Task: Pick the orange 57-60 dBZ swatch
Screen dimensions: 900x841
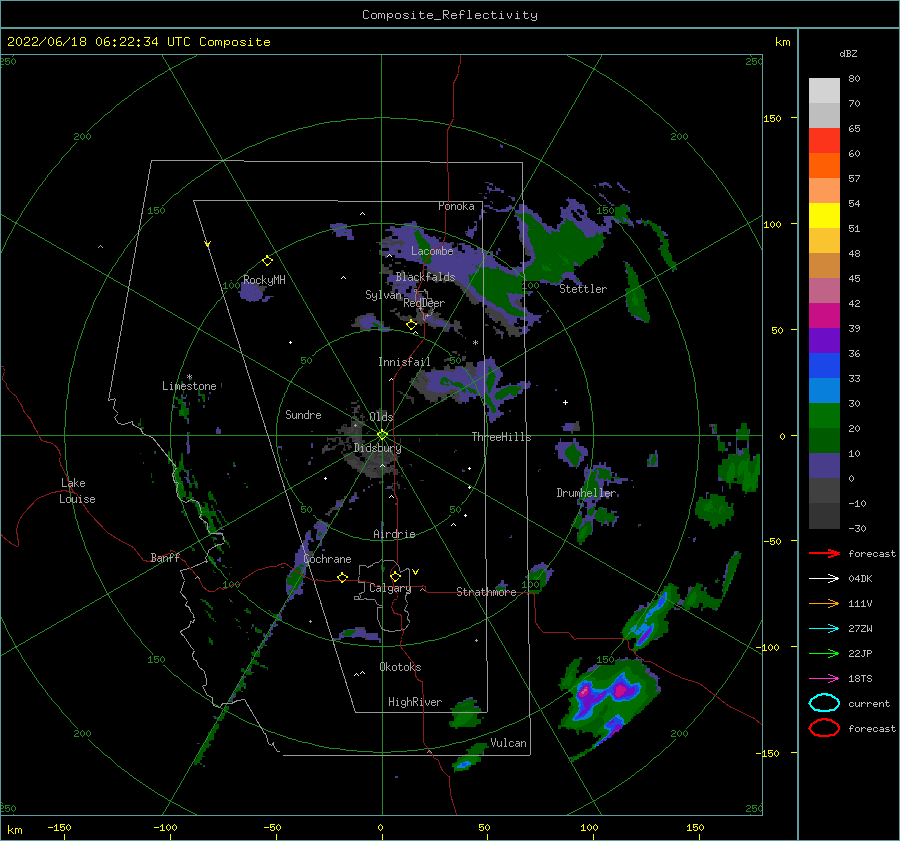Action: pyautogui.click(x=824, y=166)
